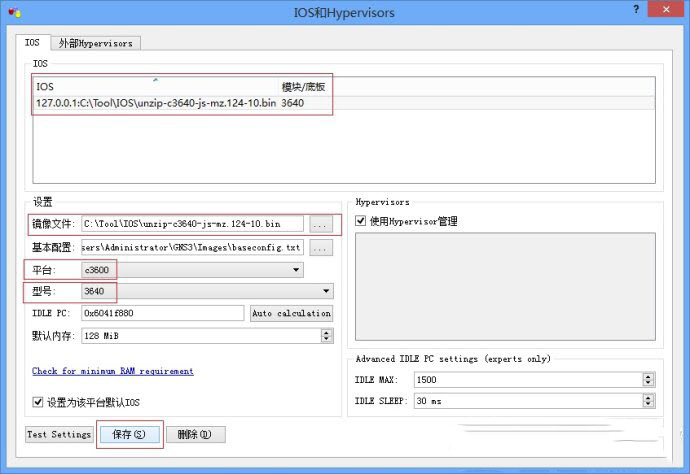The height and width of the screenshot is (474, 690).
Task: Select the IOS tab
Action: click(x=33, y=43)
